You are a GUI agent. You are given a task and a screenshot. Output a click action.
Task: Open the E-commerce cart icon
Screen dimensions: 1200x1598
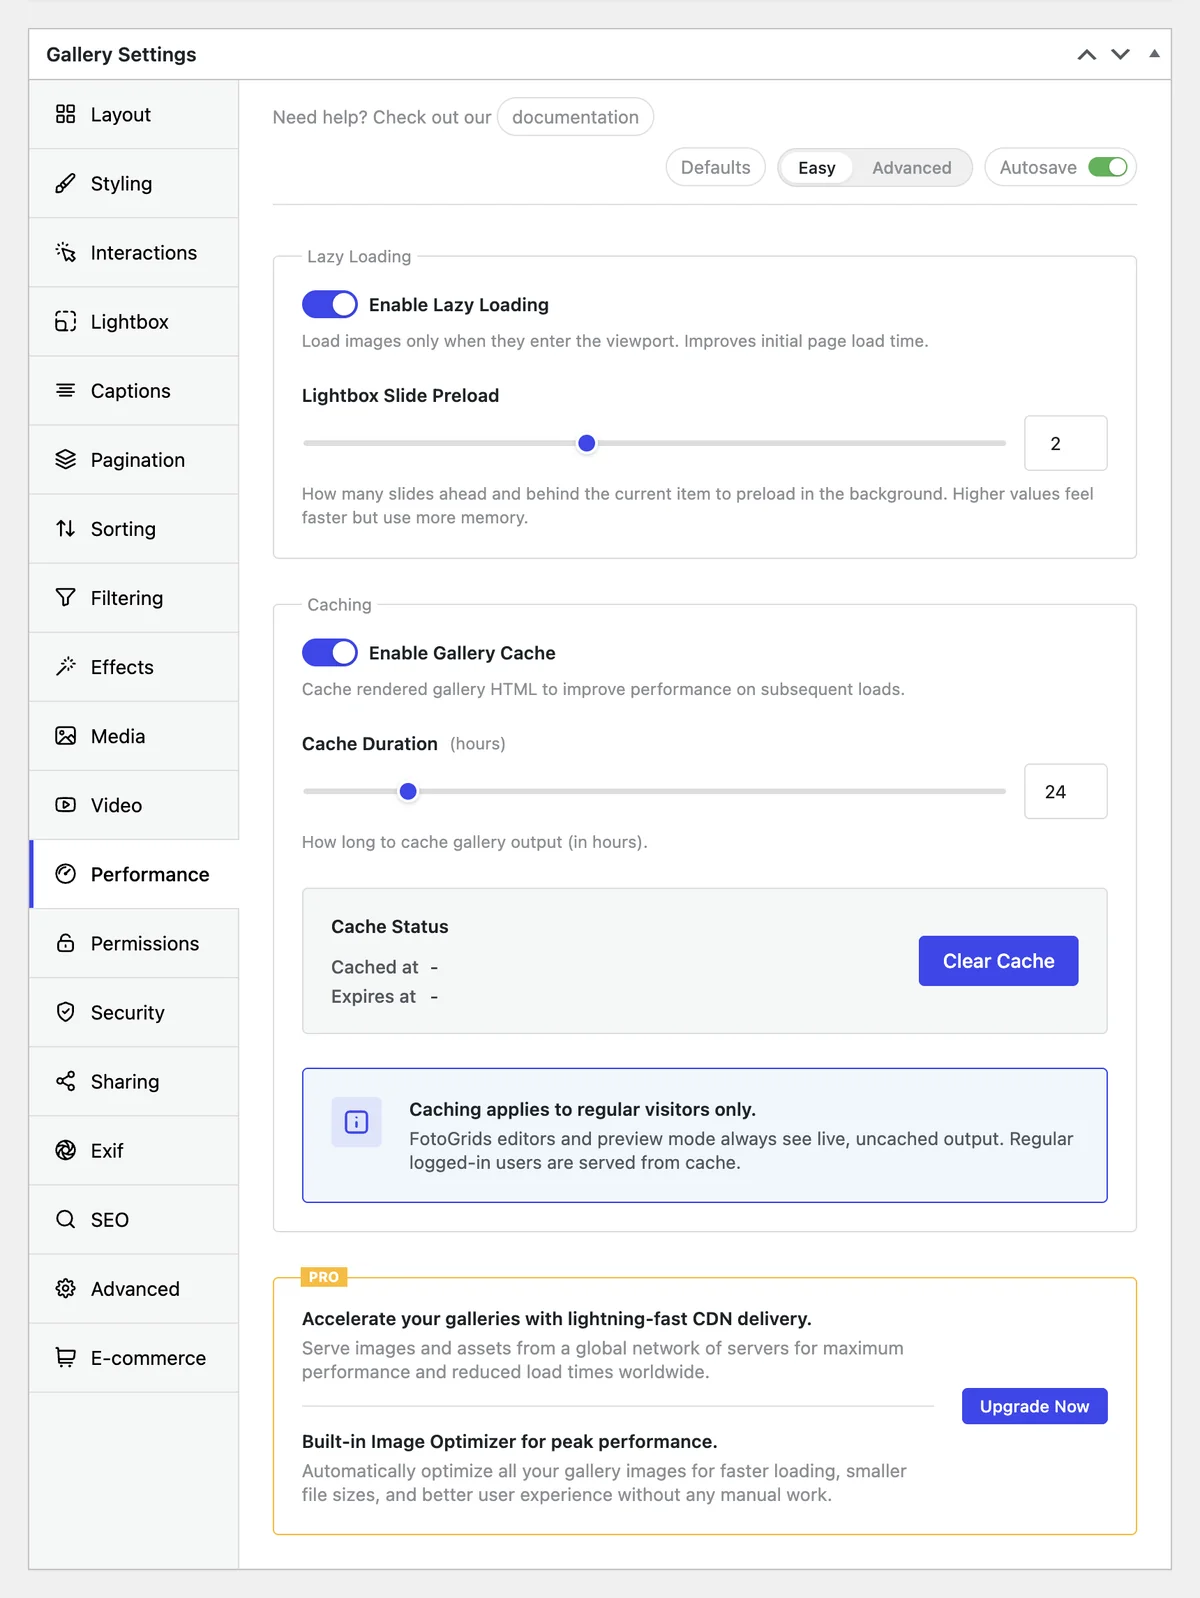tap(65, 1357)
